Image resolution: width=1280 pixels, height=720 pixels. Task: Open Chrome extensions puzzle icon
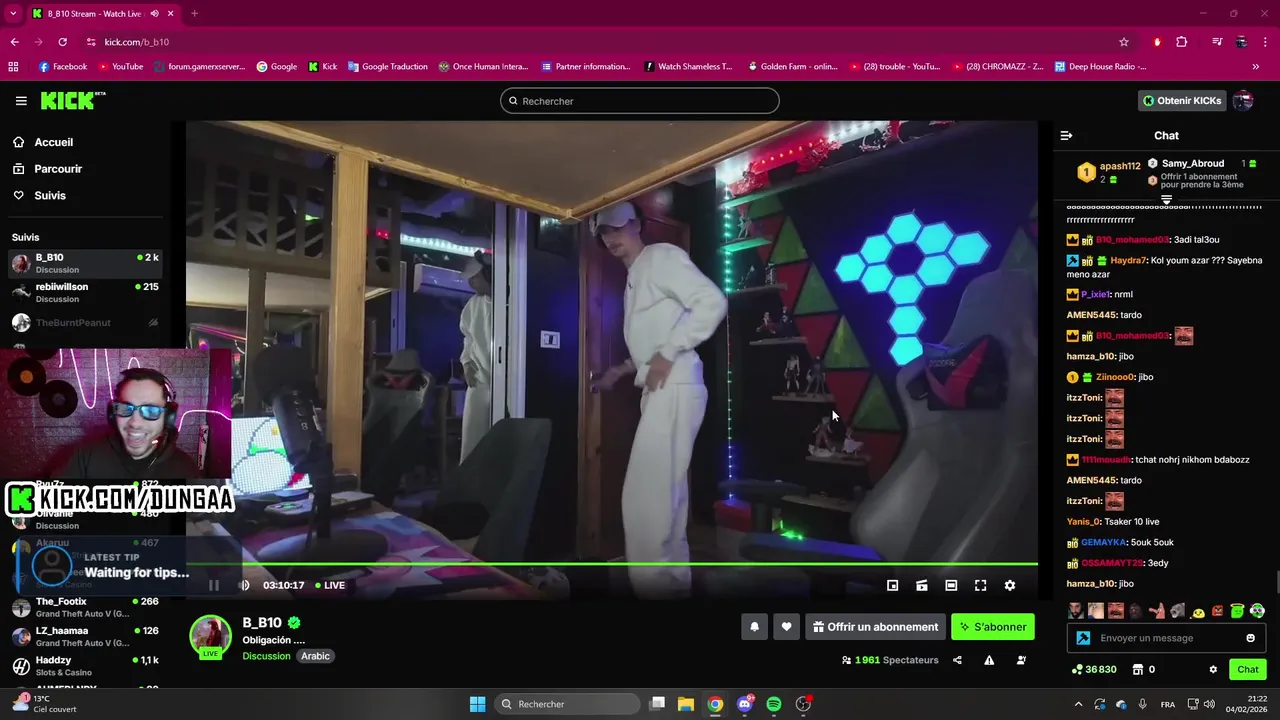(x=1181, y=42)
